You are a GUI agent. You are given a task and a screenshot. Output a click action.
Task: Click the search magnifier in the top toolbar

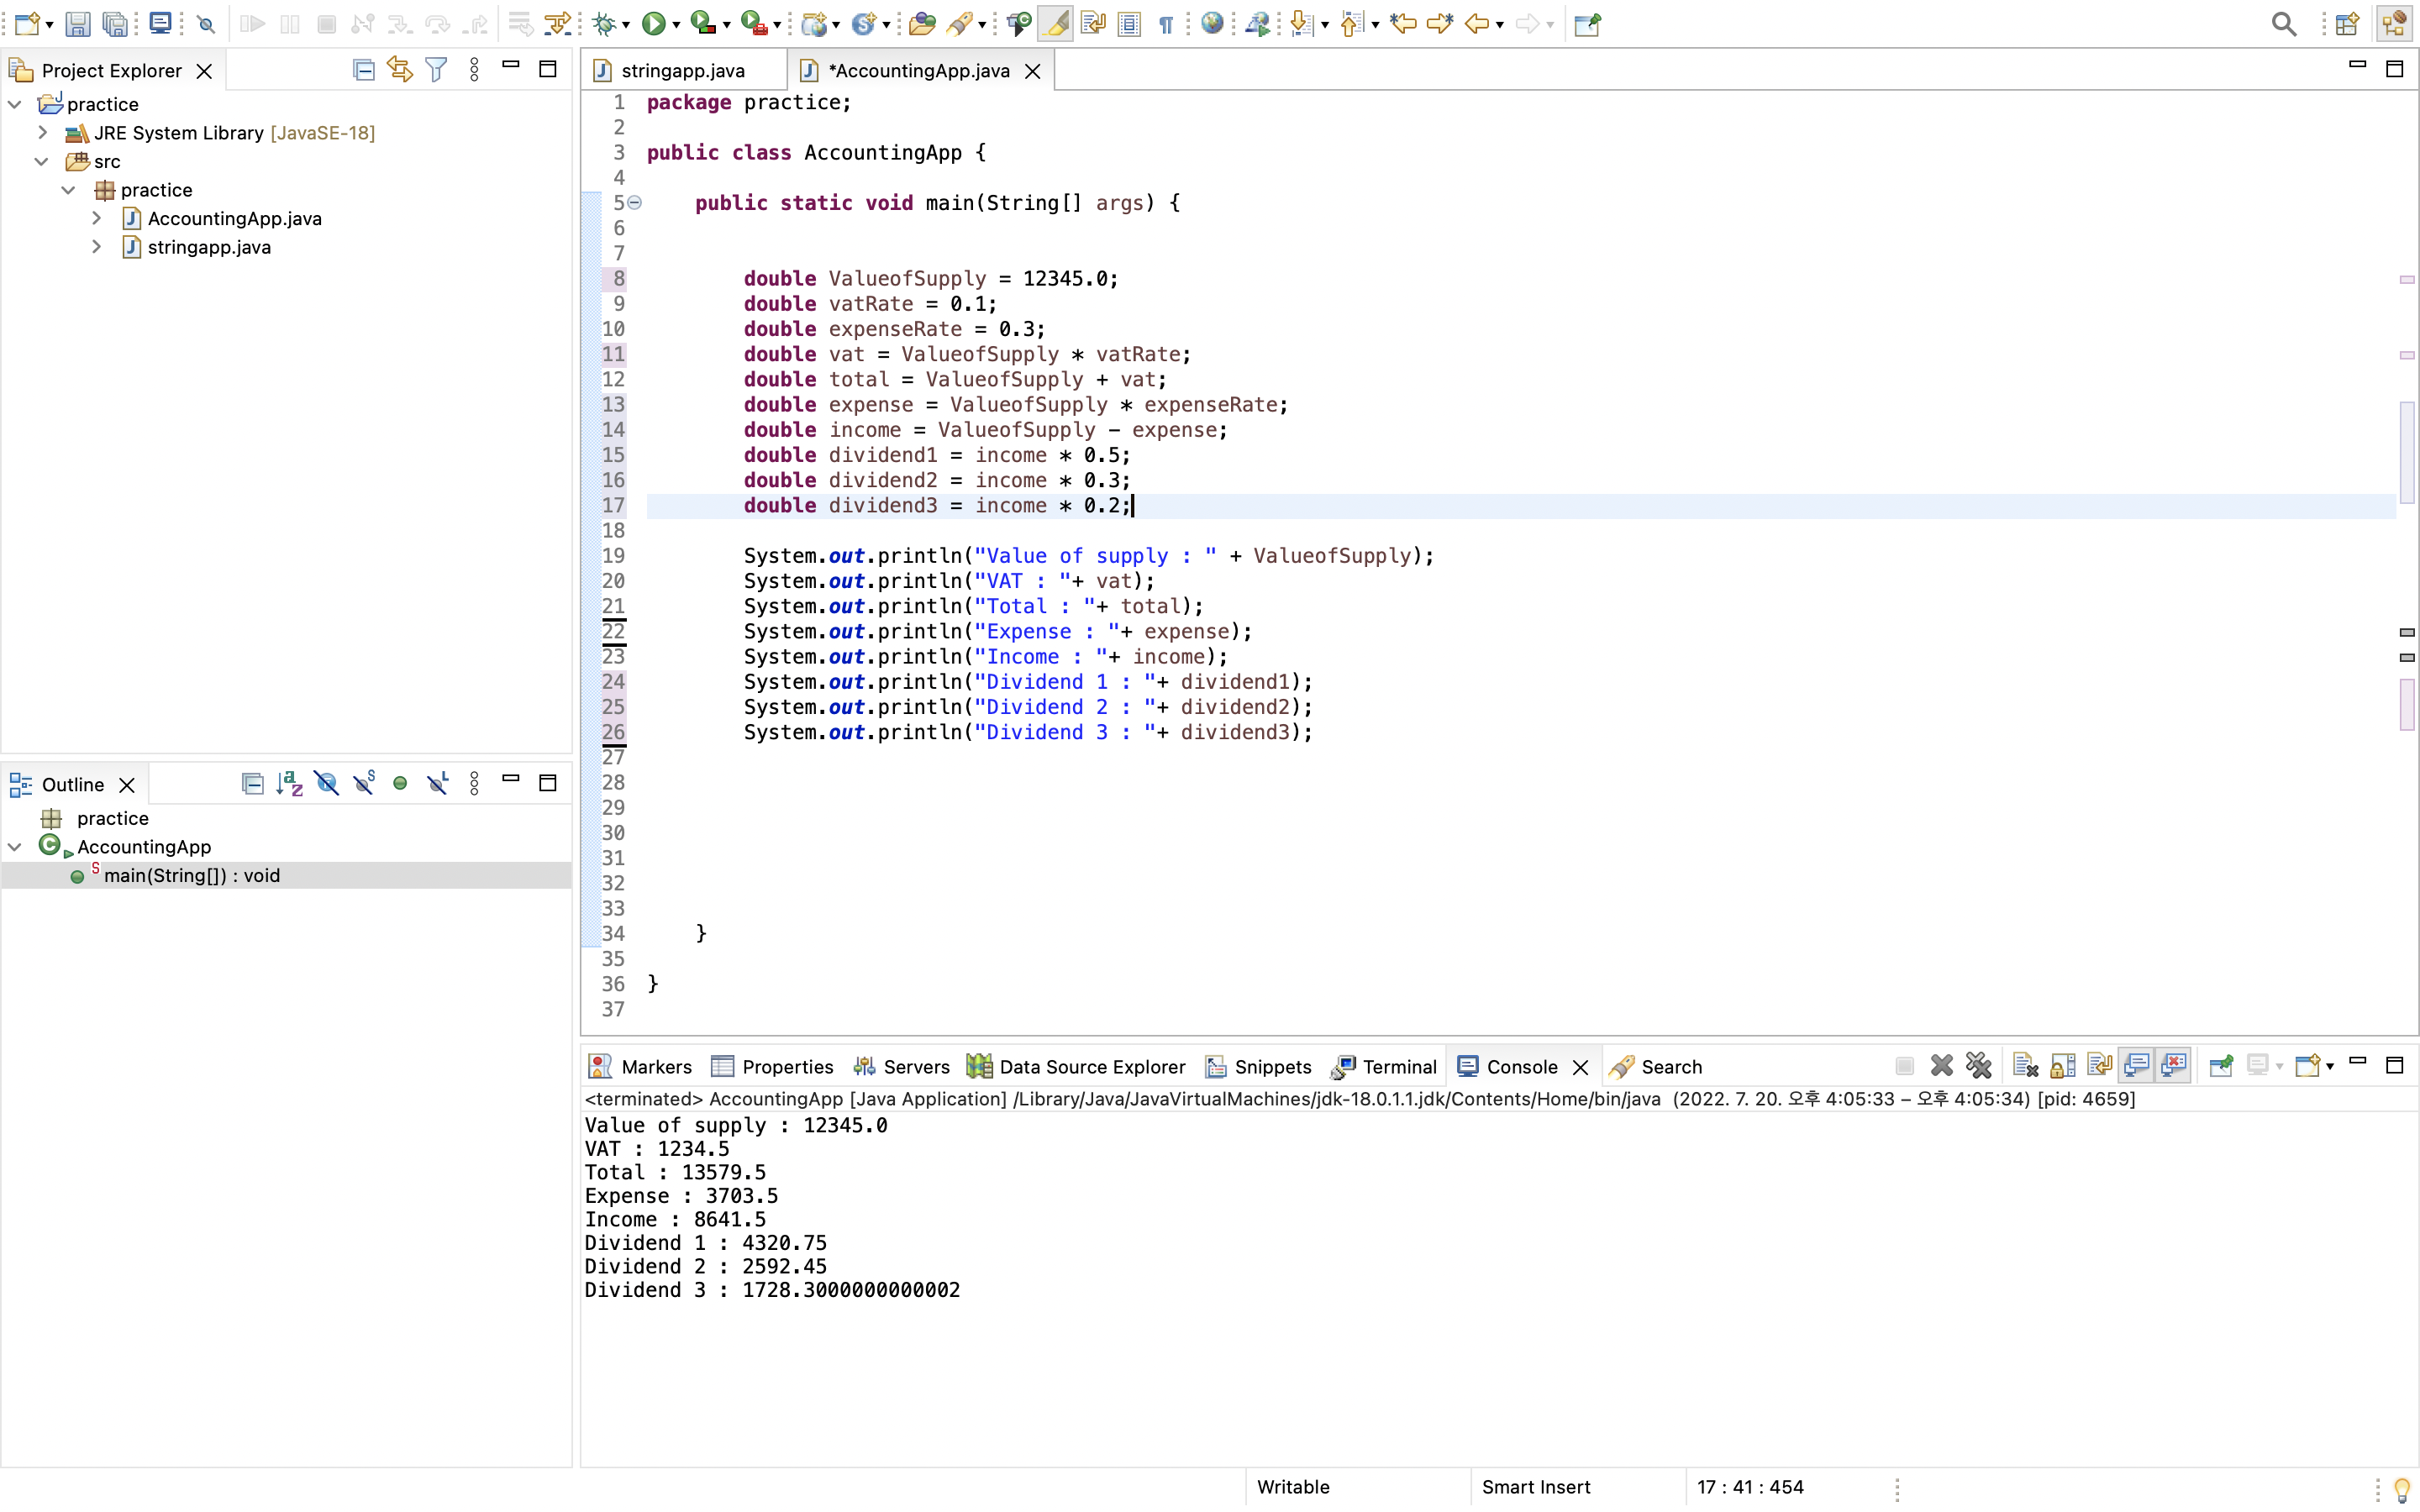click(2283, 24)
